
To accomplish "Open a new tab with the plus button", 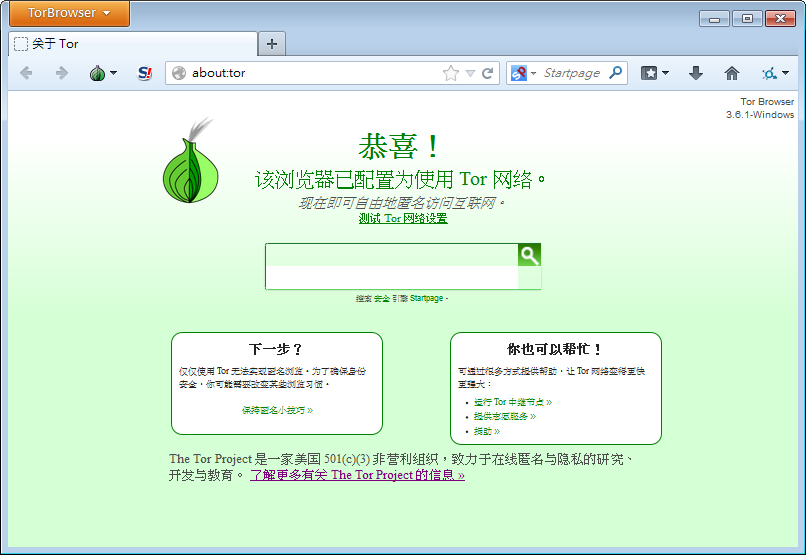I will click(x=272, y=44).
